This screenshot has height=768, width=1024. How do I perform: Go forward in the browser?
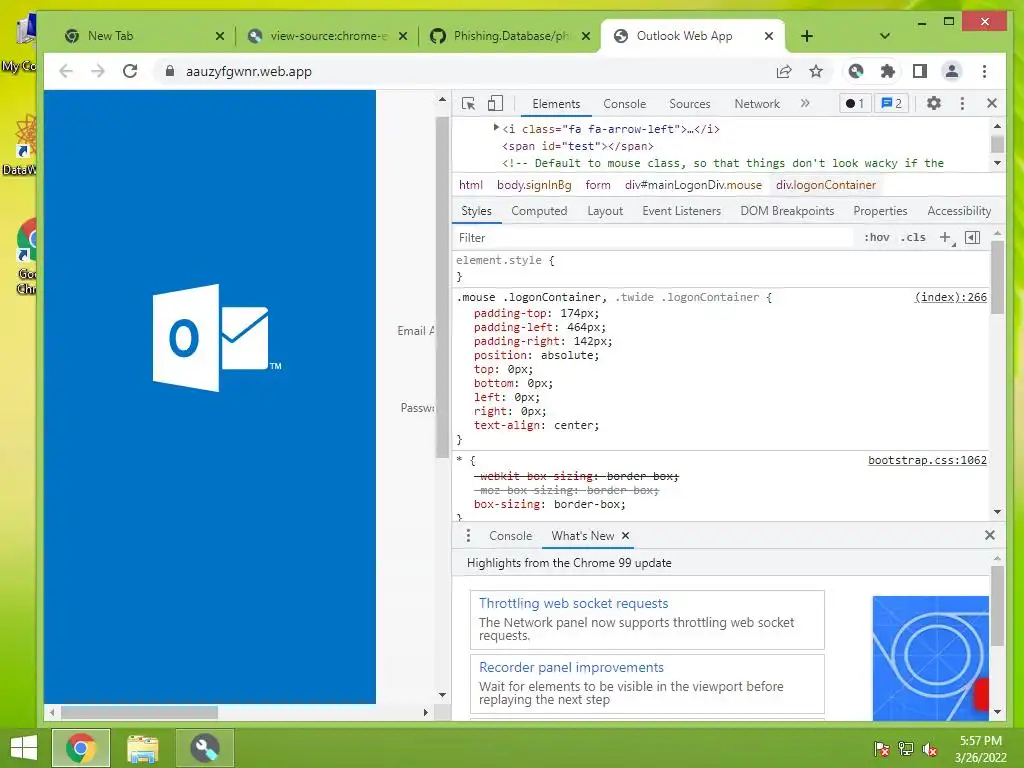coord(98,71)
